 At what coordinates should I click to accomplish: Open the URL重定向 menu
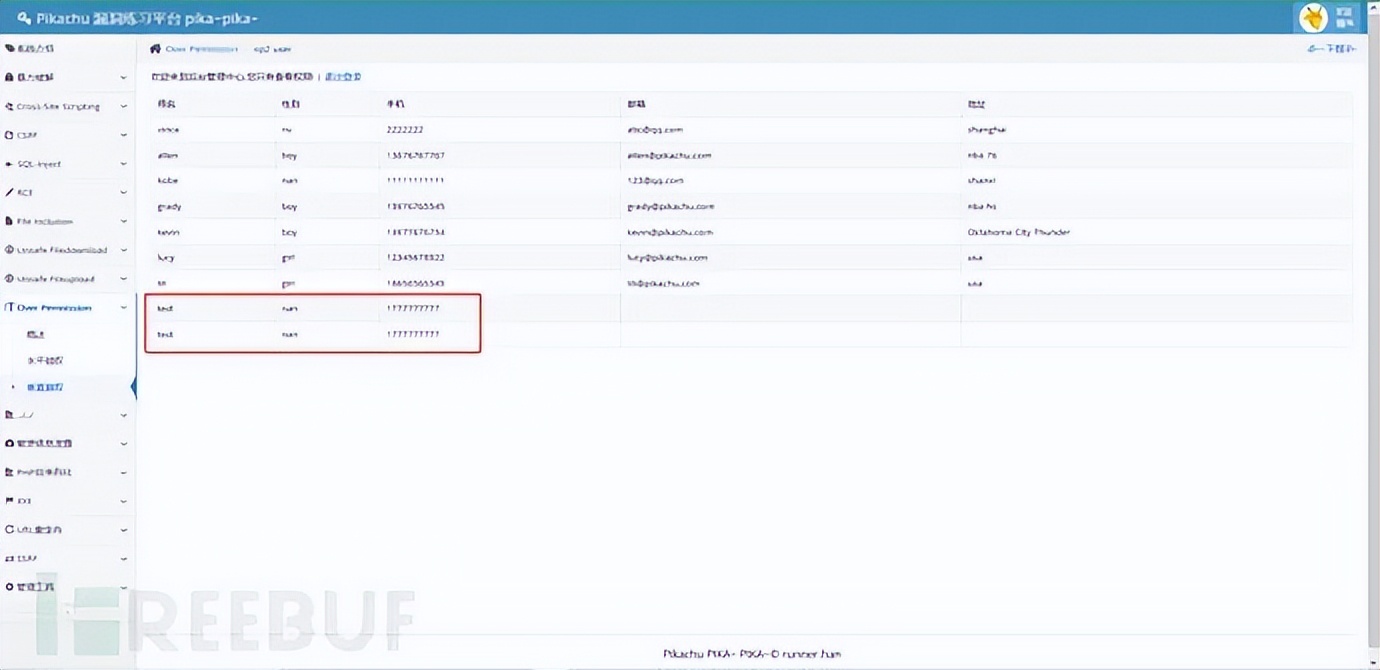pos(66,529)
